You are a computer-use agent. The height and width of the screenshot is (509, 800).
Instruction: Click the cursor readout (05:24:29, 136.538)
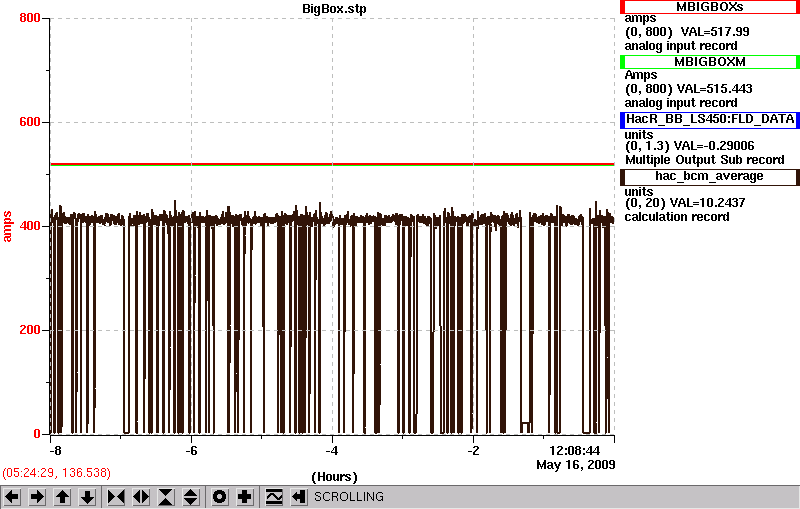(56, 473)
